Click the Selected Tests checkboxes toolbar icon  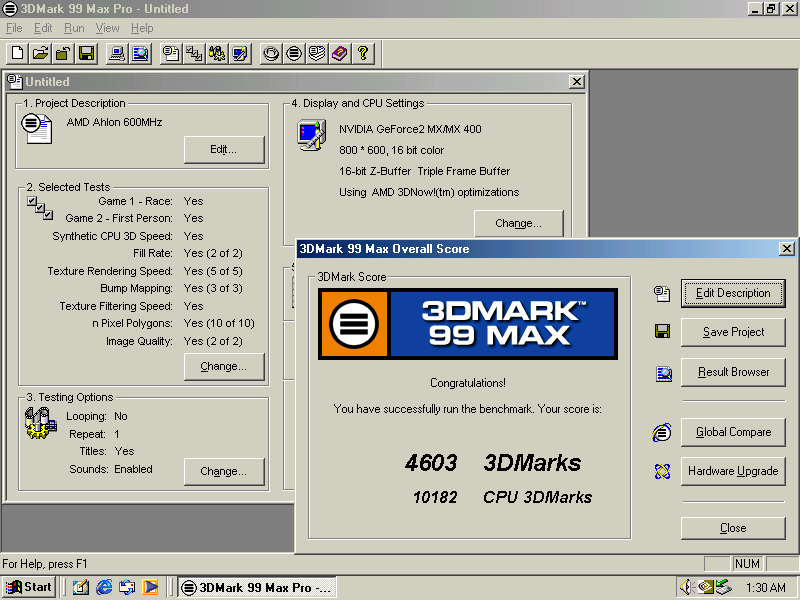pos(194,53)
